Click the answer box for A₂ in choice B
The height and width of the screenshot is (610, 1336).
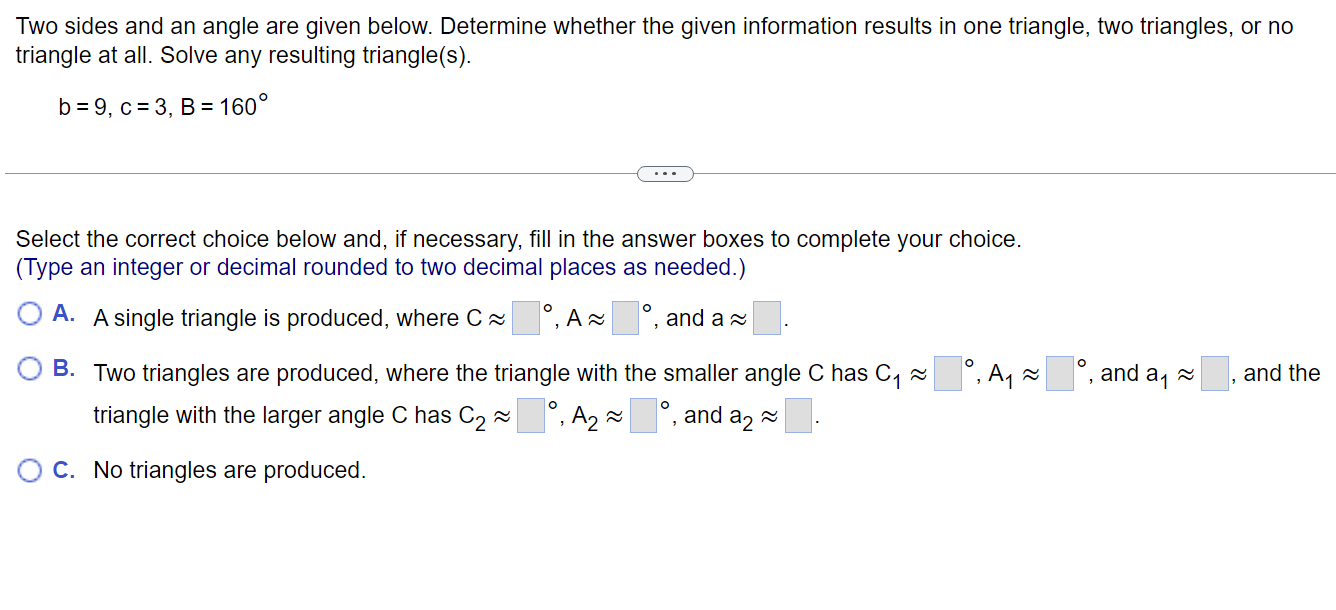[x=643, y=414]
